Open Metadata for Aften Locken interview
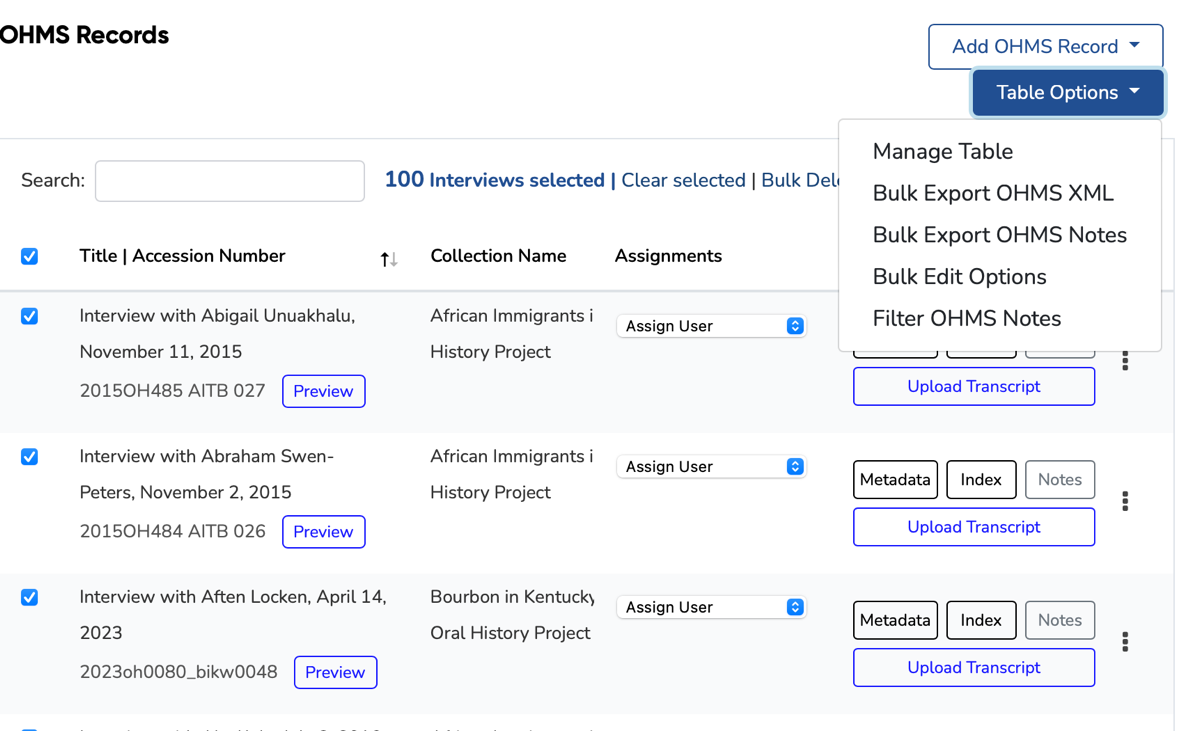The width and height of the screenshot is (1191, 731). click(895, 620)
